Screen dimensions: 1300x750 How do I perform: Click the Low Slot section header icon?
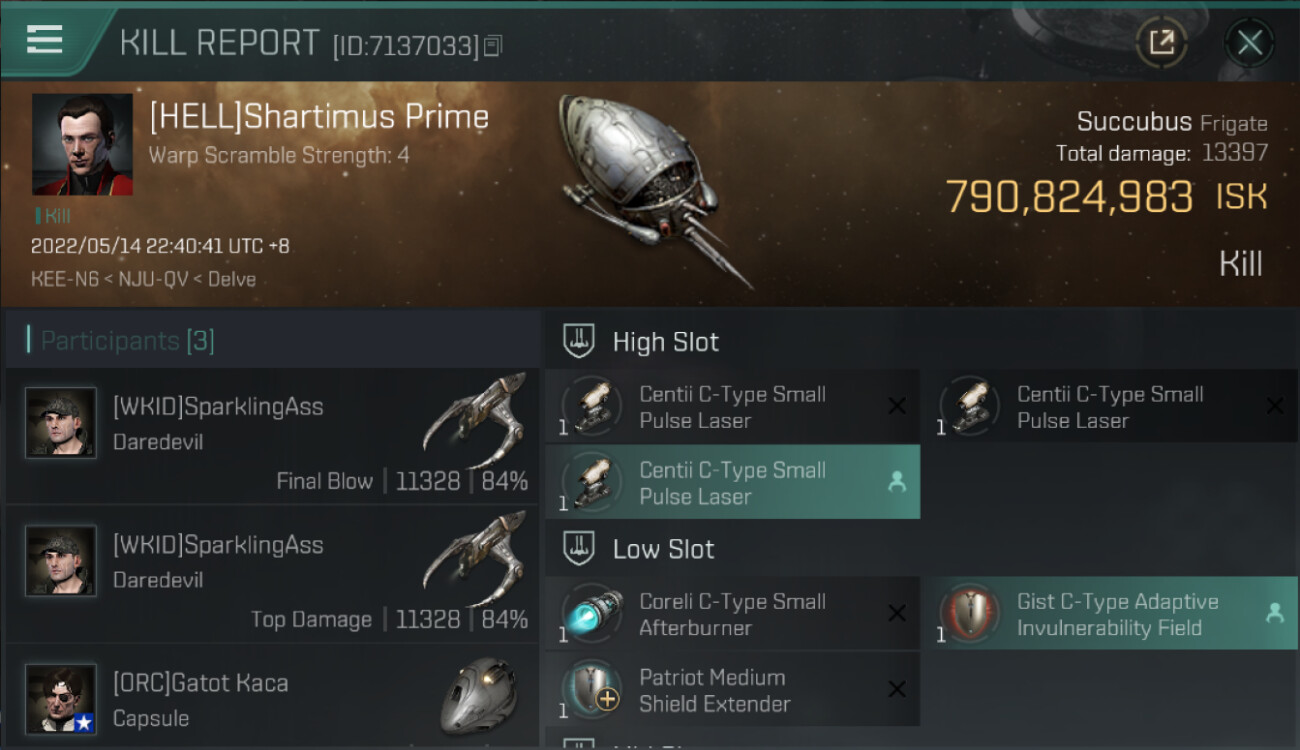[579, 549]
